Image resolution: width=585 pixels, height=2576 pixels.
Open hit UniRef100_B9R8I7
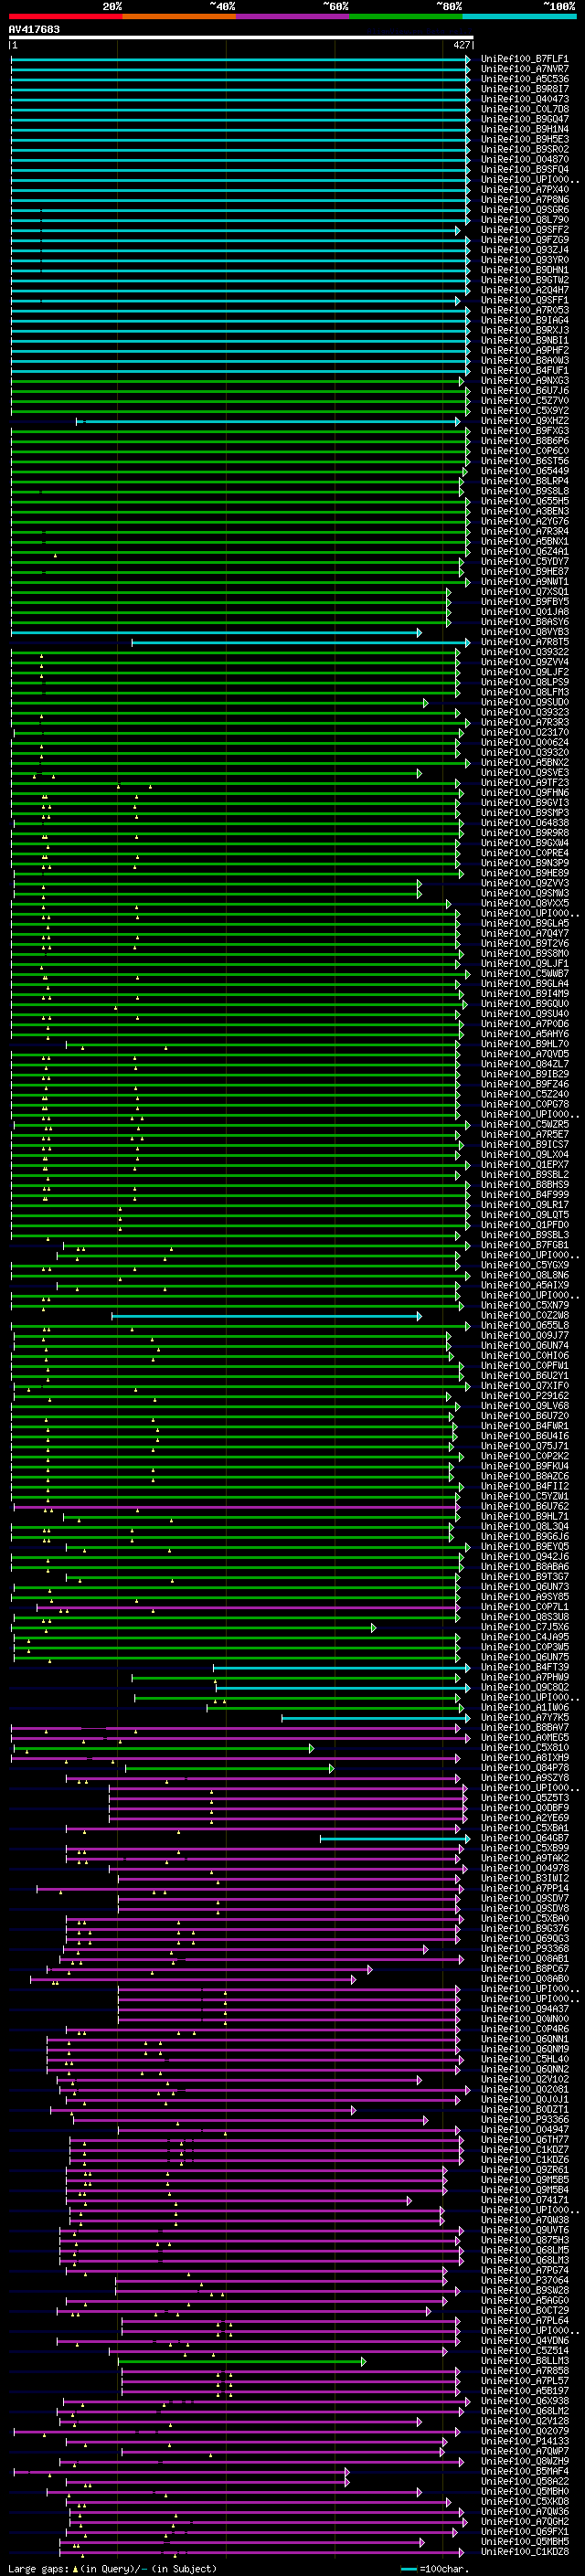click(524, 89)
